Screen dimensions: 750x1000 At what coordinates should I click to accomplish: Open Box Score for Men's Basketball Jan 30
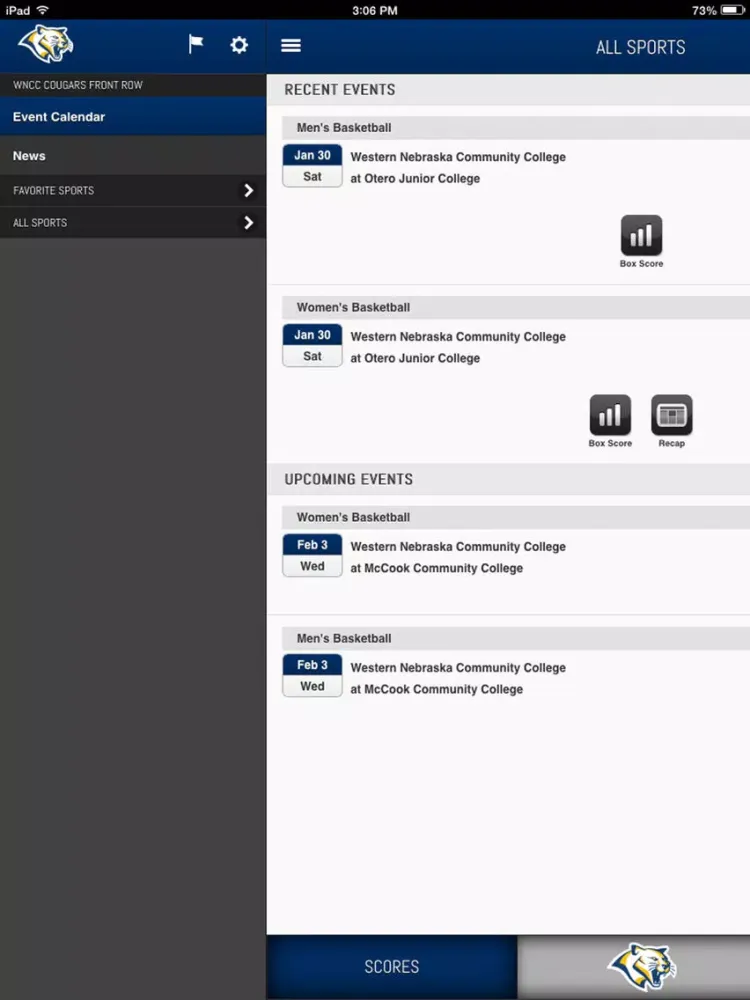tap(642, 242)
